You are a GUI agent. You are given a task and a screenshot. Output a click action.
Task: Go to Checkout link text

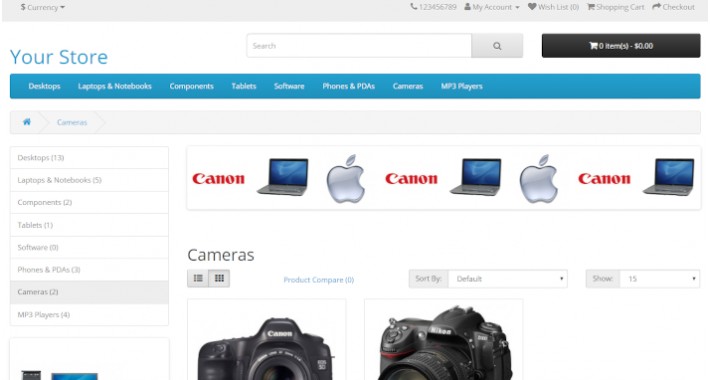pyautogui.click(x=678, y=7)
